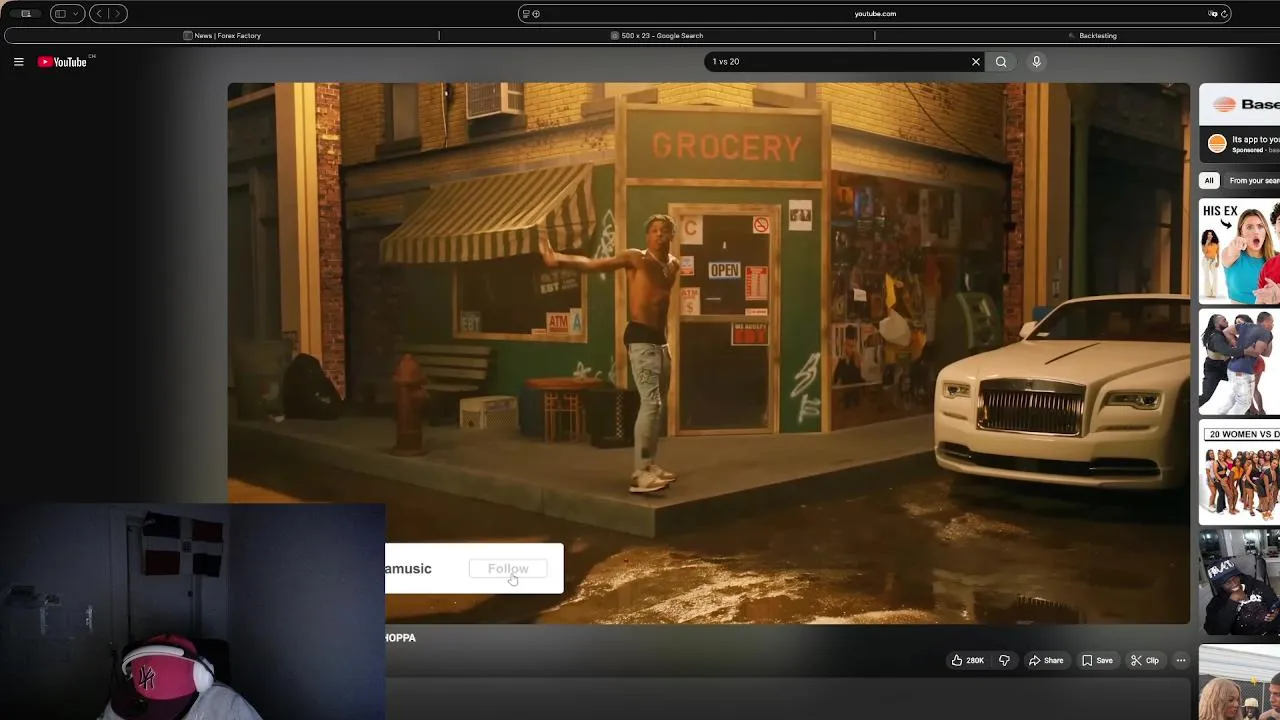This screenshot has height=720, width=1280.
Task: Clear the YouTube search query
Action: click(x=976, y=62)
